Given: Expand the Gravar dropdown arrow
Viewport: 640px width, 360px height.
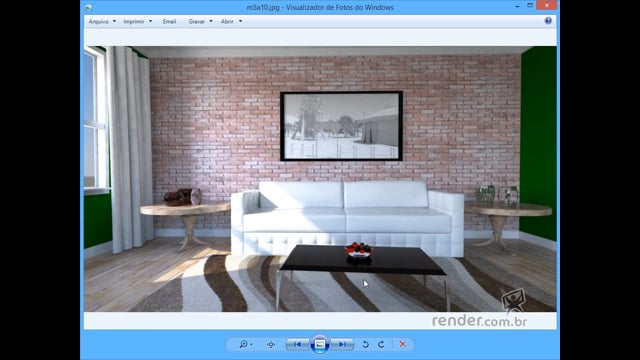Looking at the screenshot, I should tap(211, 21).
